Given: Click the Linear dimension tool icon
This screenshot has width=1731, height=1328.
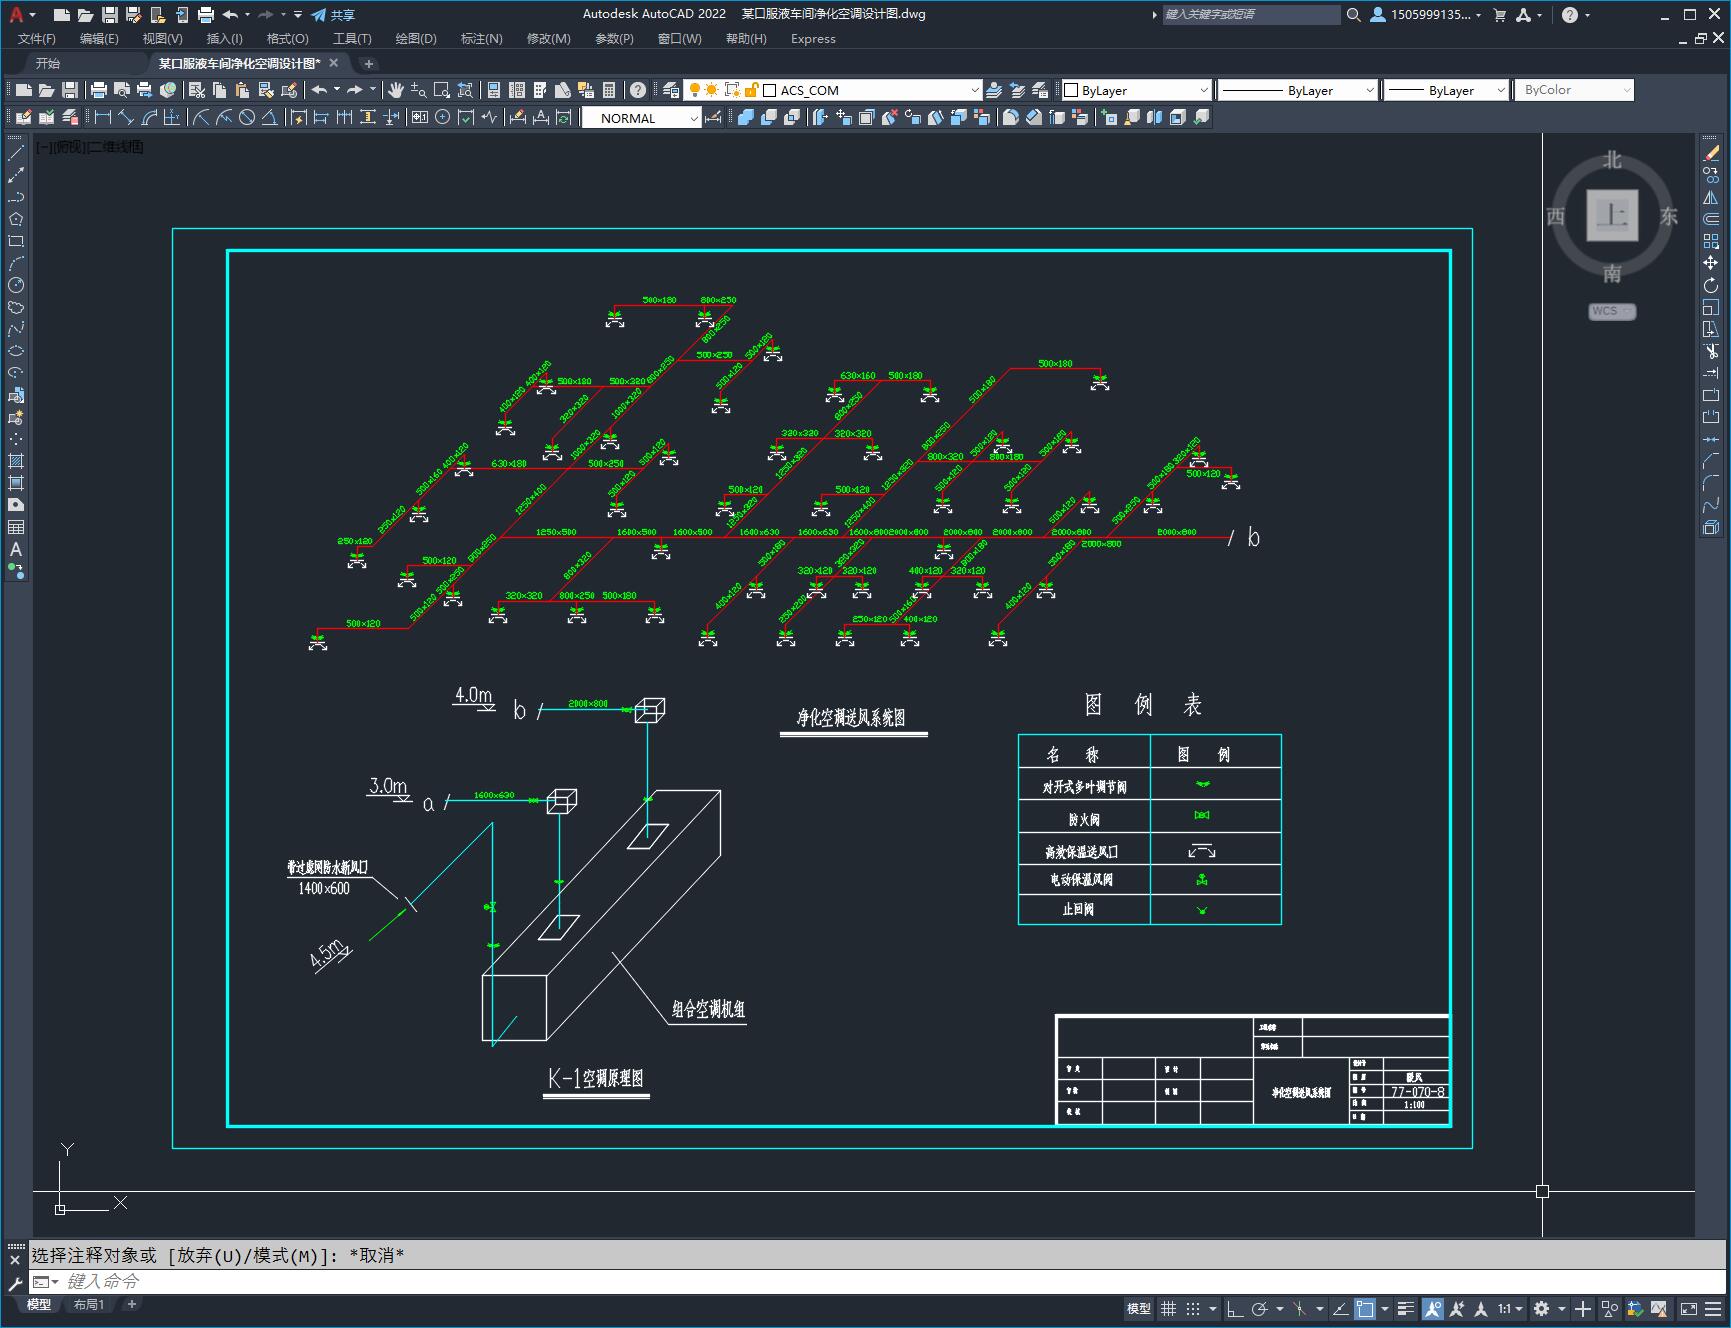Looking at the screenshot, I should (102, 117).
